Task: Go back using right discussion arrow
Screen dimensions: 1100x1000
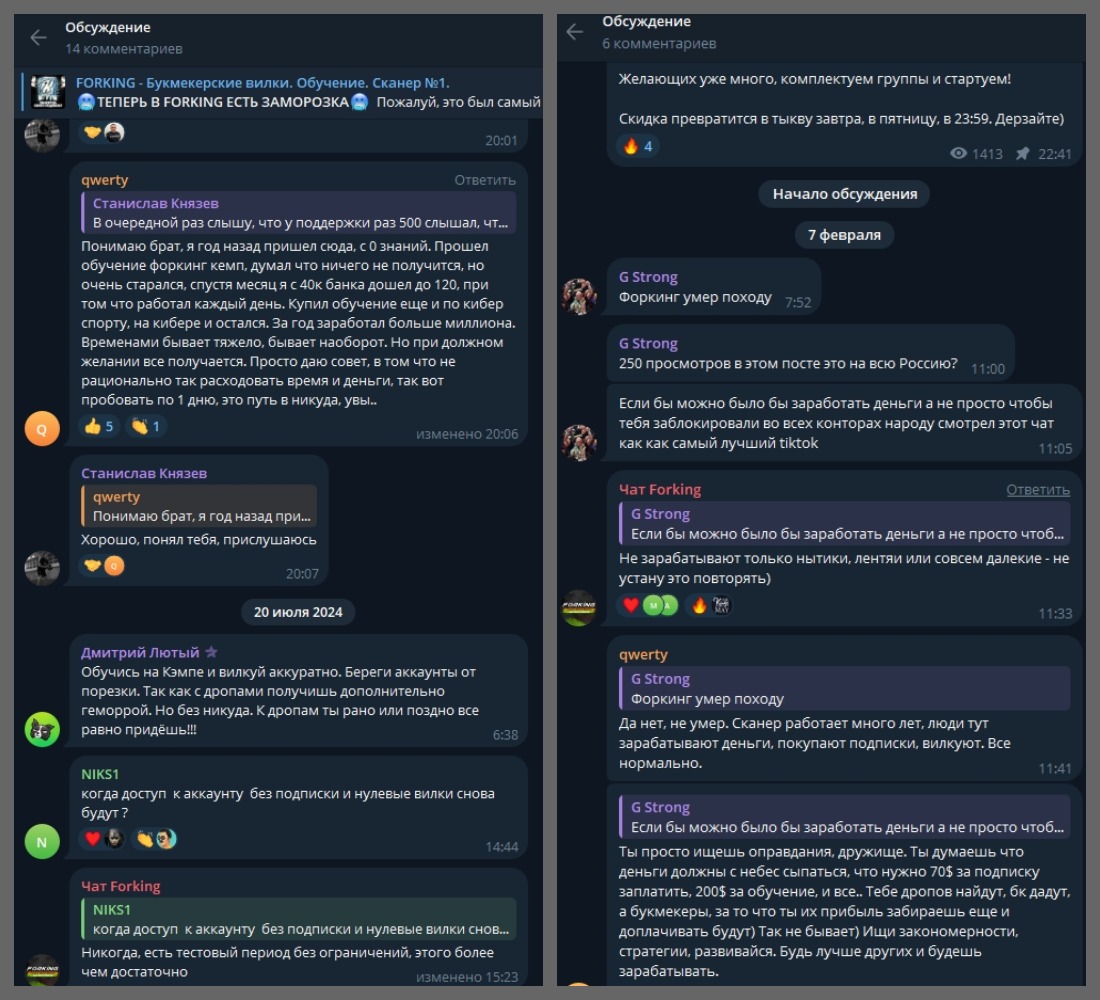Action: pos(575,32)
